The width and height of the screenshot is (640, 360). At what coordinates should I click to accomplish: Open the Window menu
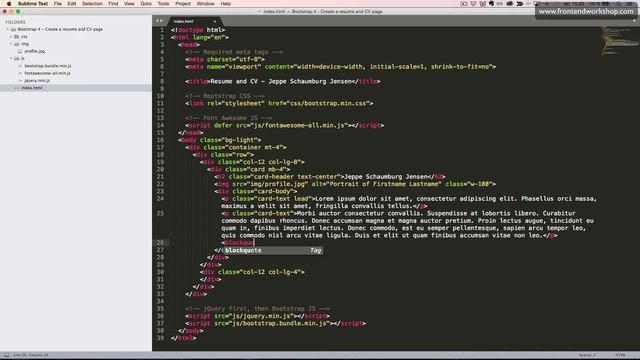point(205,4)
